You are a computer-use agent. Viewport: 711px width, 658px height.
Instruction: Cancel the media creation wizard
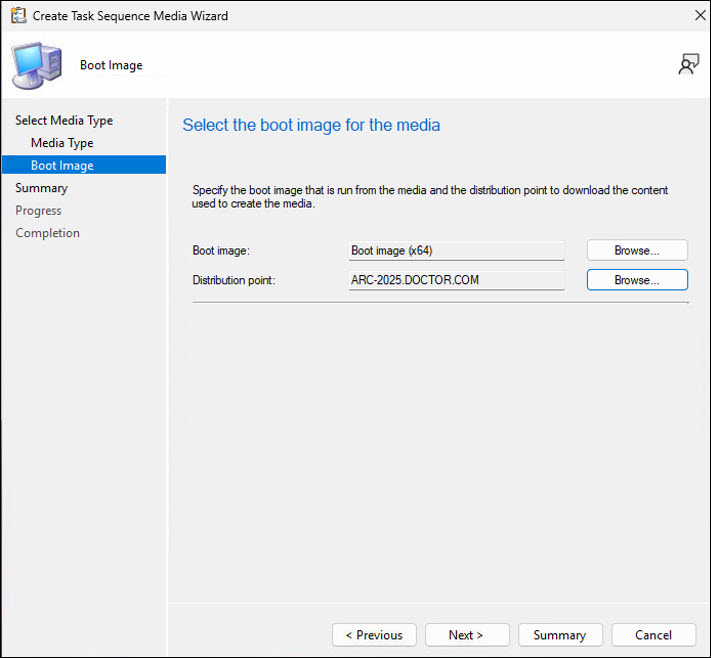(654, 635)
